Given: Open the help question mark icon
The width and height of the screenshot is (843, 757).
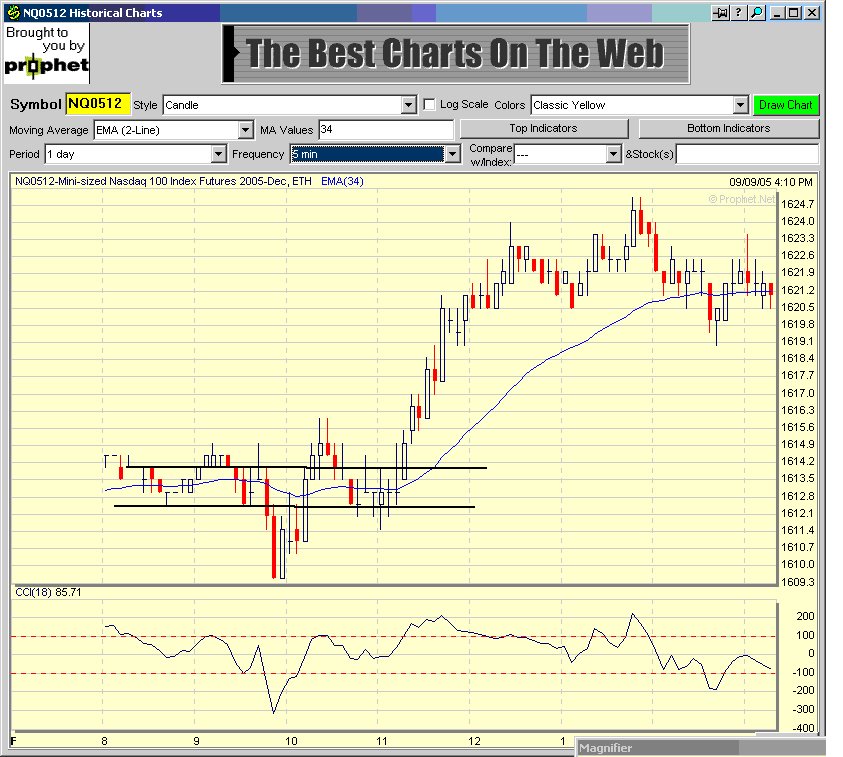Looking at the screenshot, I should tap(739, 13).
